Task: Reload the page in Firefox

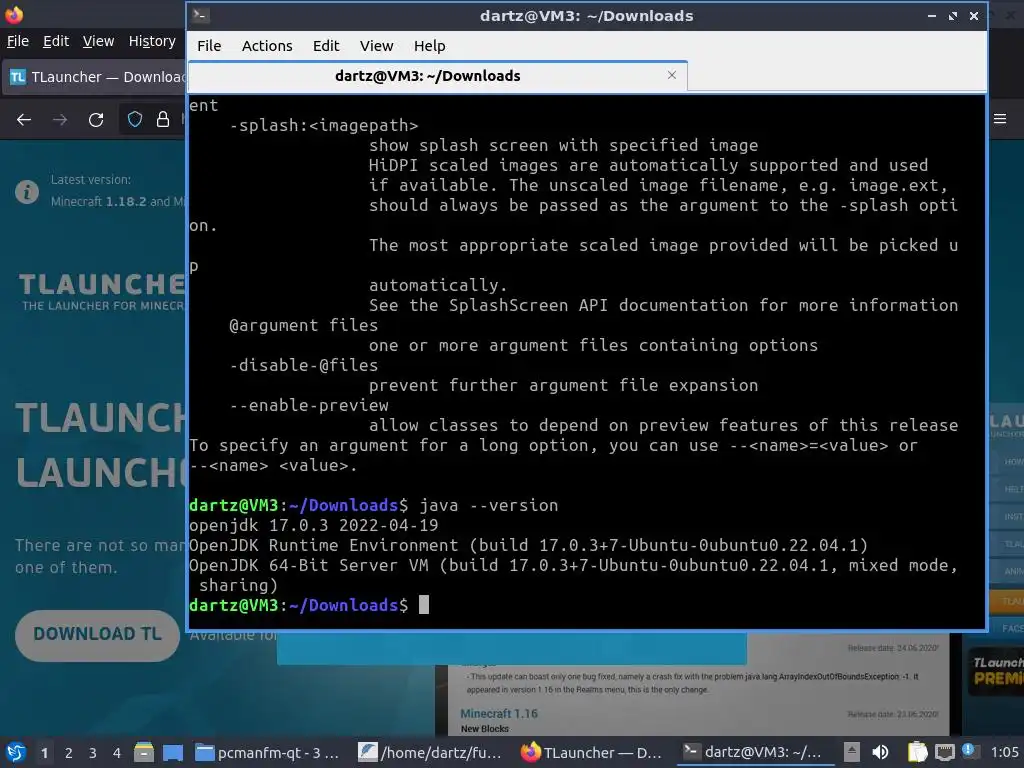Action: click(x=96, y=120)
